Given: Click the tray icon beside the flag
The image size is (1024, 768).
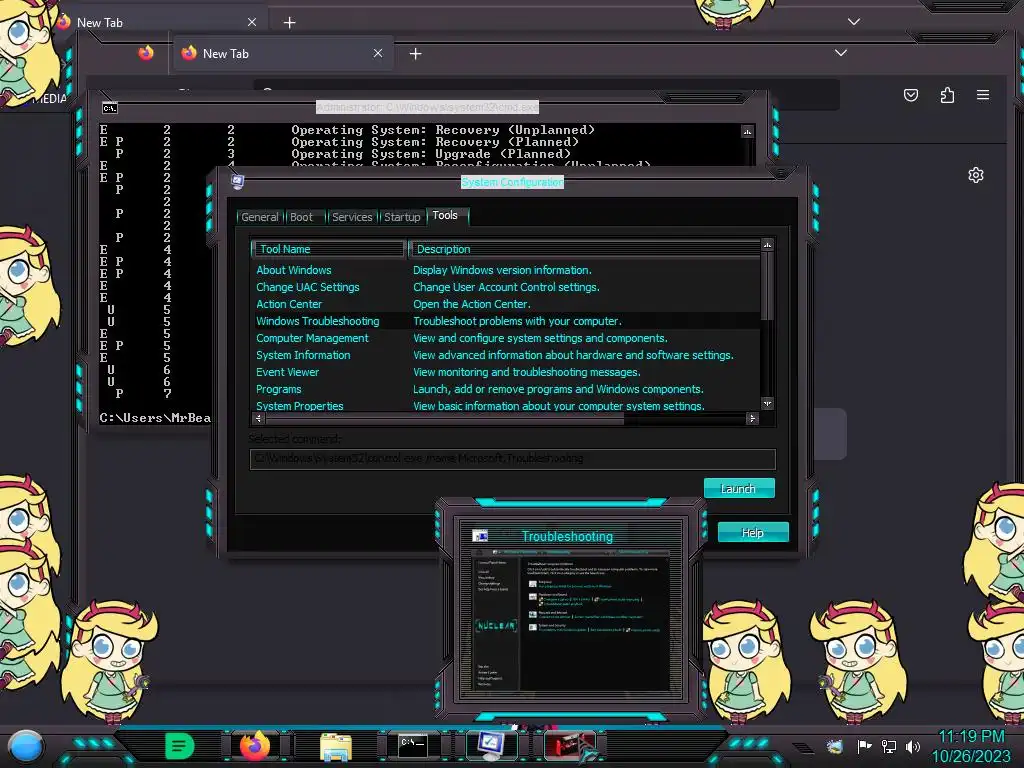Looking at the screenshot, I should click(x=835, y=746).
